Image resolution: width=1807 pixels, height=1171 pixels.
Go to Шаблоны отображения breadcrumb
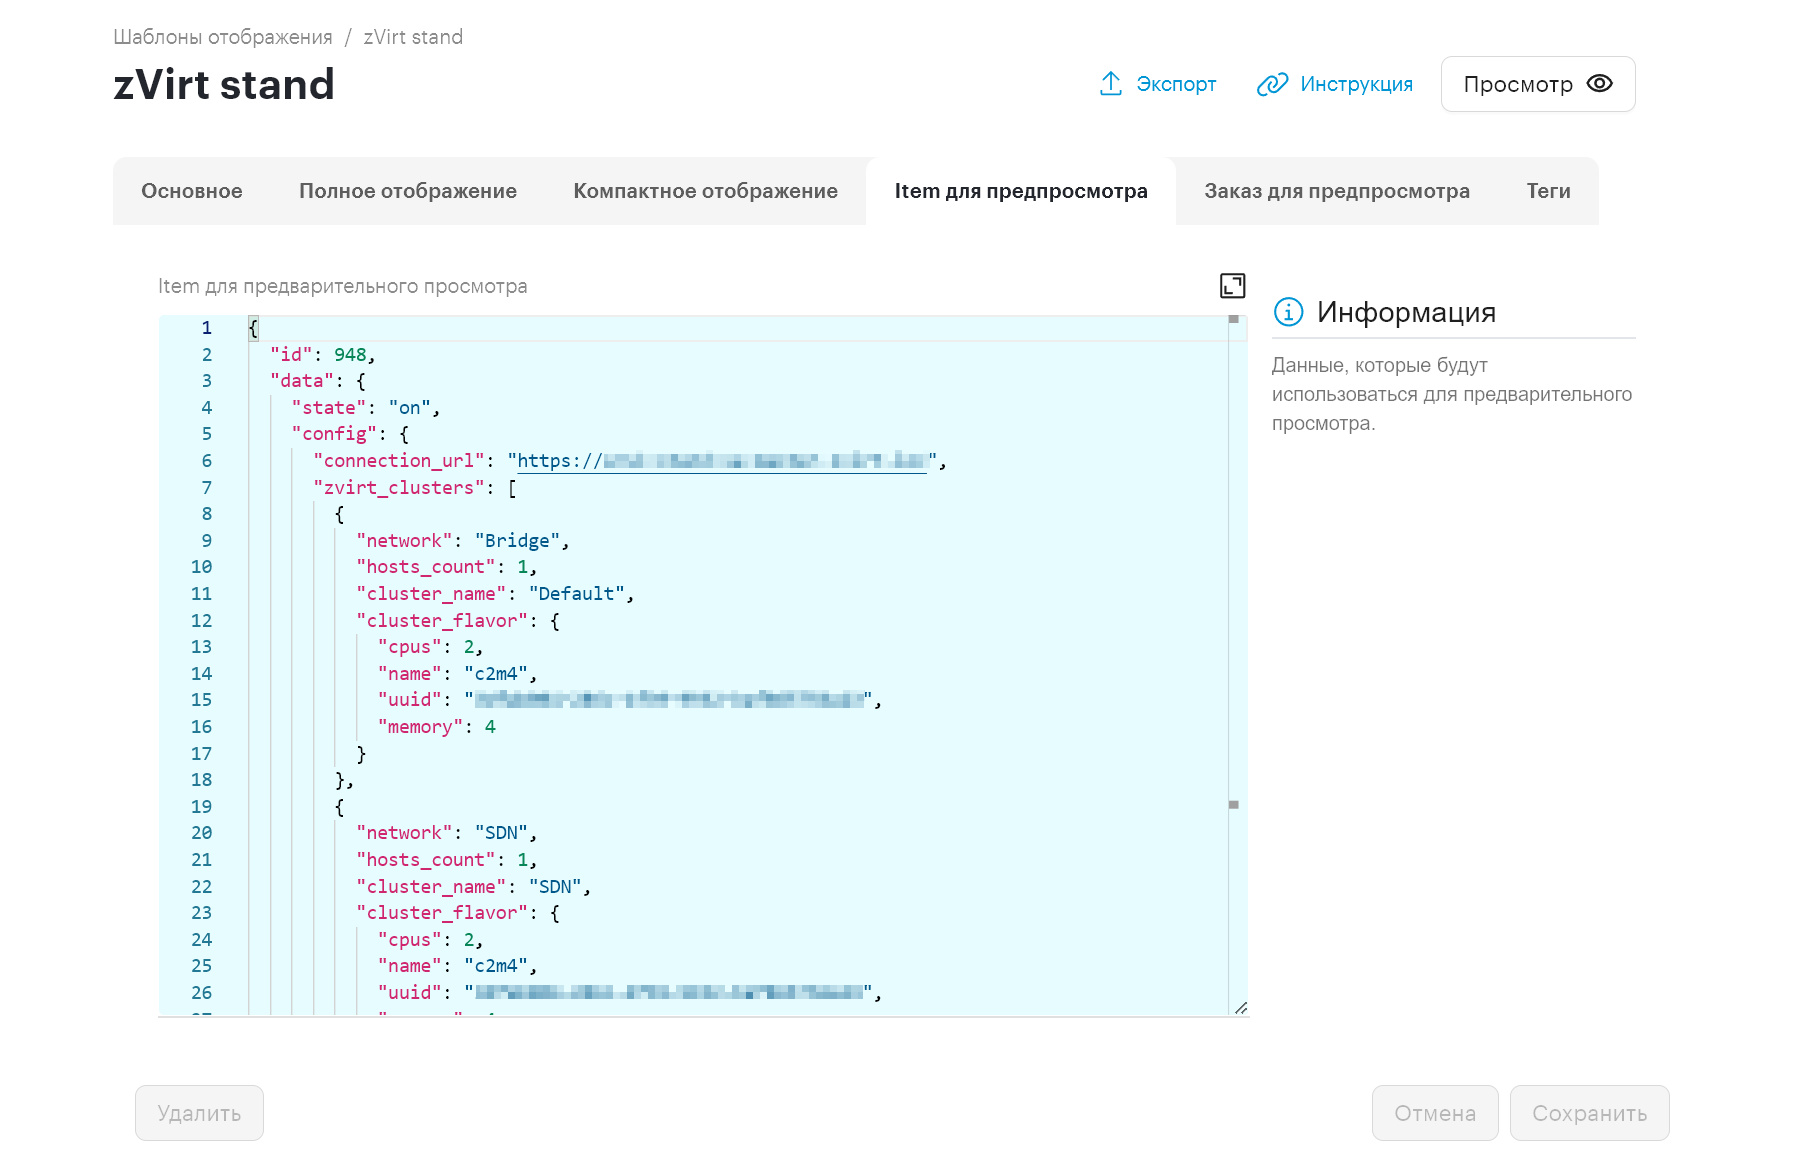pyautogui.click(x=223, y=37)
